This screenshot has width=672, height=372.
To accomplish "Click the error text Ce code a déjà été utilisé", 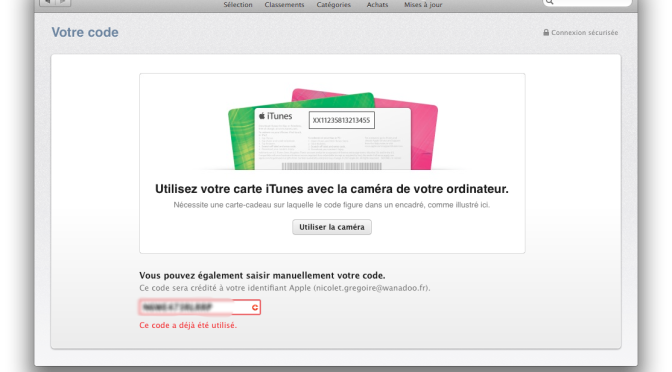I will pos(188,325).
